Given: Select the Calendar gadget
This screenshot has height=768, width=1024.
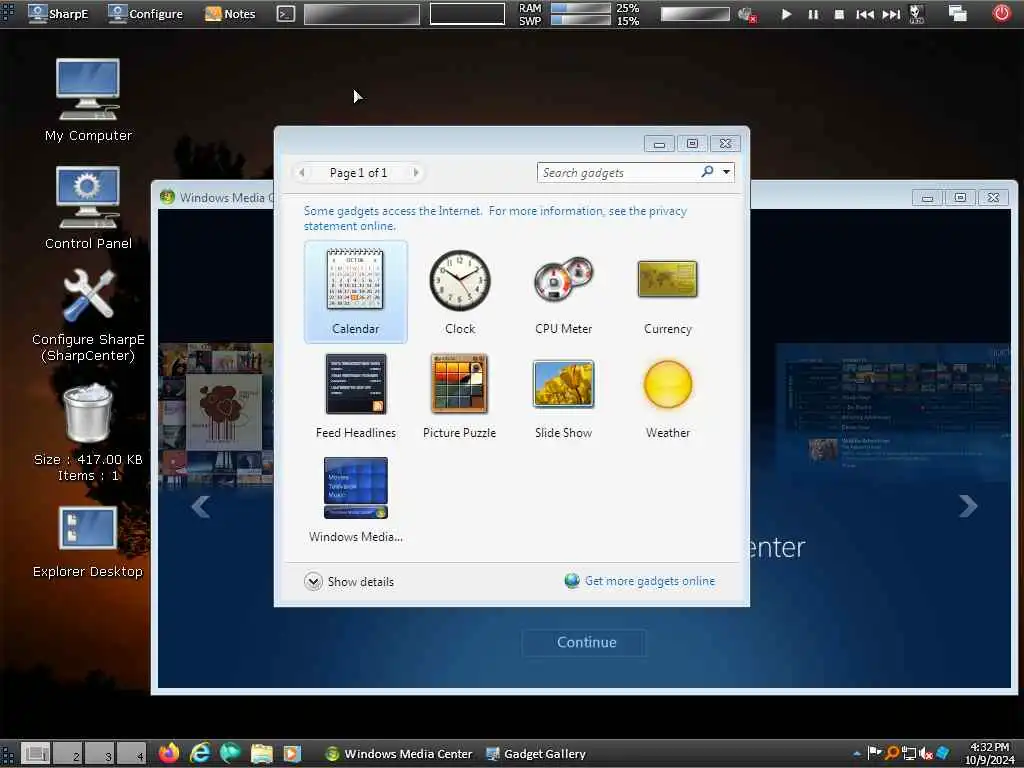Looking at the screenshot, I should pyautogui.click(x=355, y=291).
